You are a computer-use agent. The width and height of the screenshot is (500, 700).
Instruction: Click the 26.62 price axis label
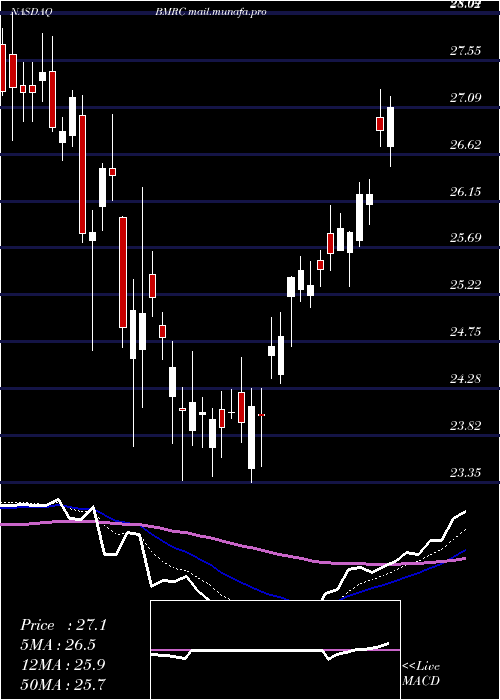[466, 145]
